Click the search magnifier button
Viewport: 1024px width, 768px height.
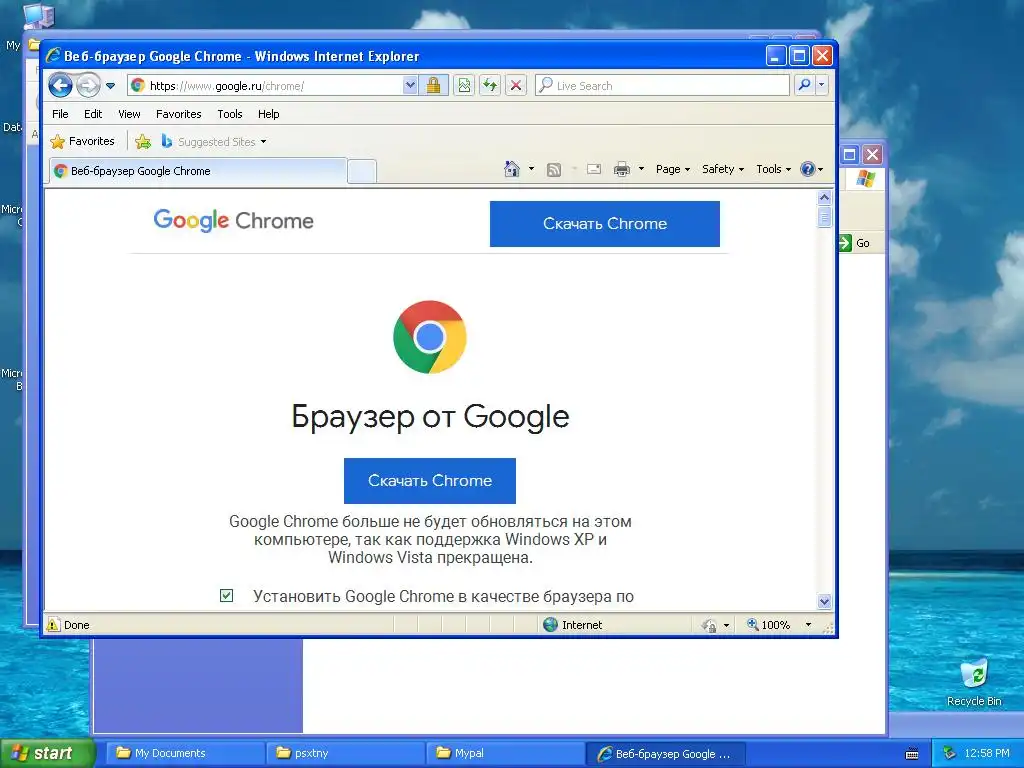click(x=805, y=86)
